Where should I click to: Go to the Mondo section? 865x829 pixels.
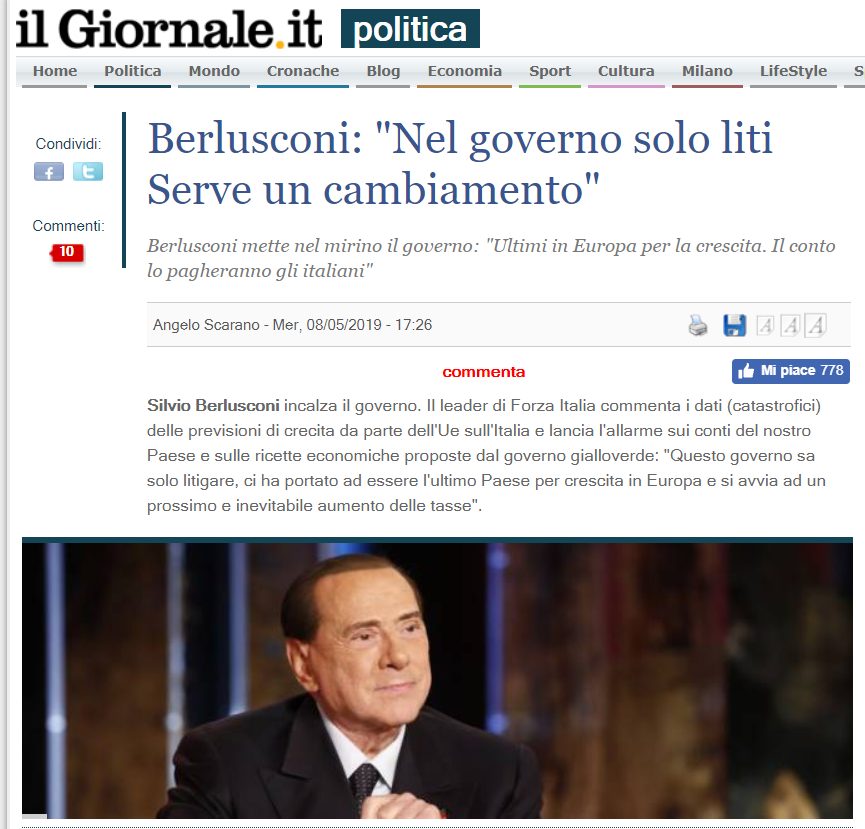(x=214, y=71)
